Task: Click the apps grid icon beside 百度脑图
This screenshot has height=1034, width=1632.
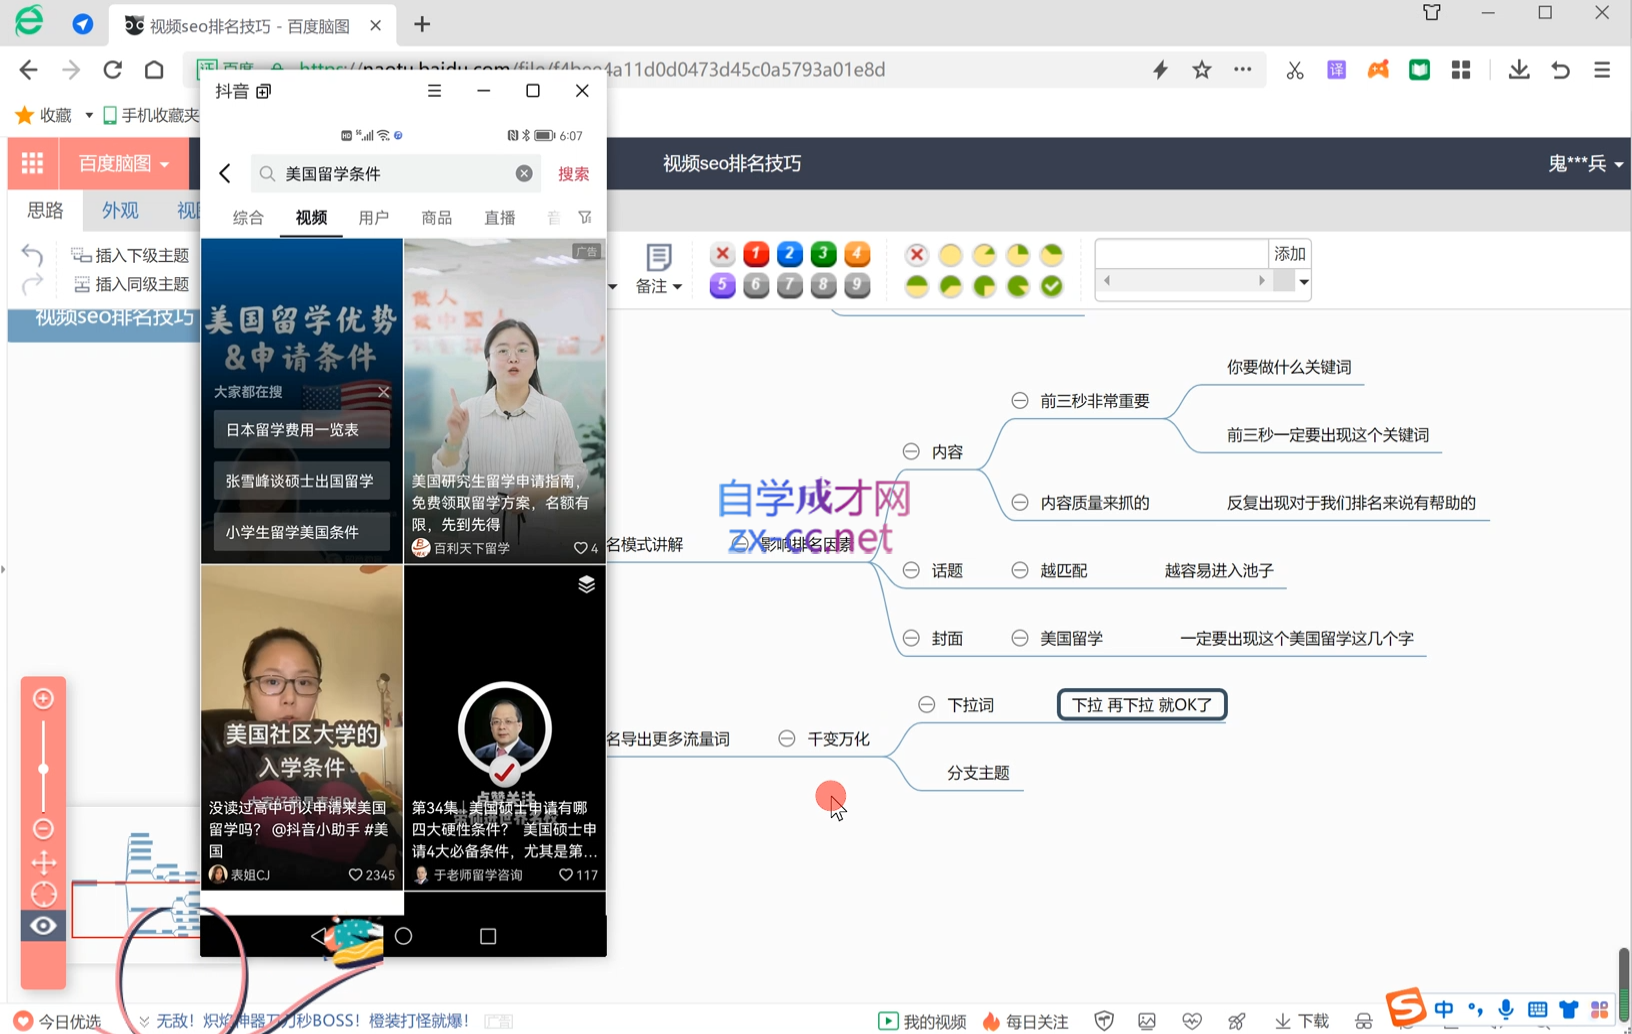Action: coord(32,163)
